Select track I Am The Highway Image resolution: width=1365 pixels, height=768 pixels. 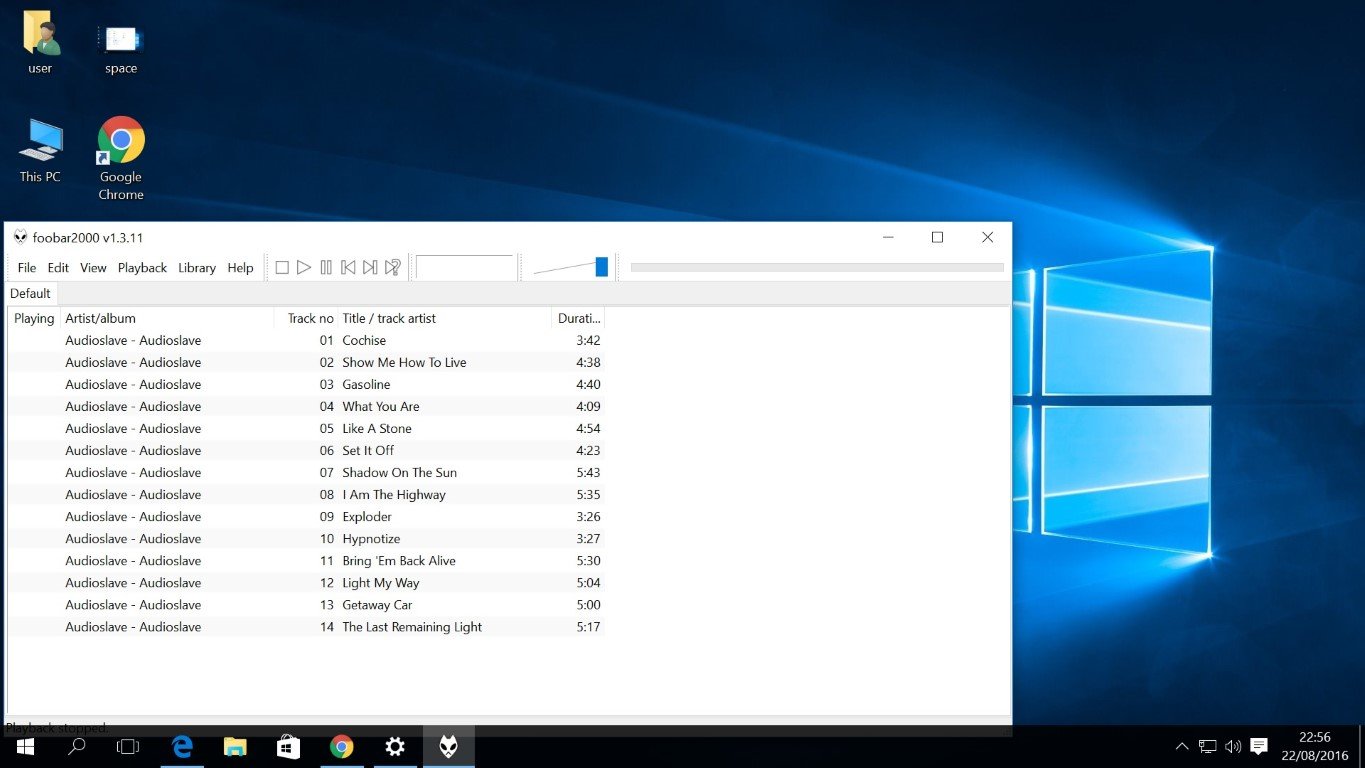tap(306, 494)
